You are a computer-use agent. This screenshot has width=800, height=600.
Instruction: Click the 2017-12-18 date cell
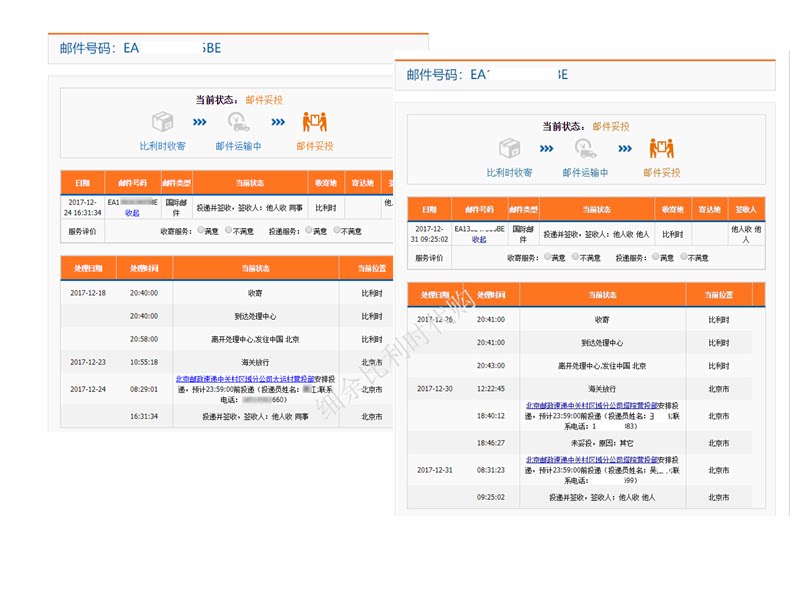[x=88, y=293]
